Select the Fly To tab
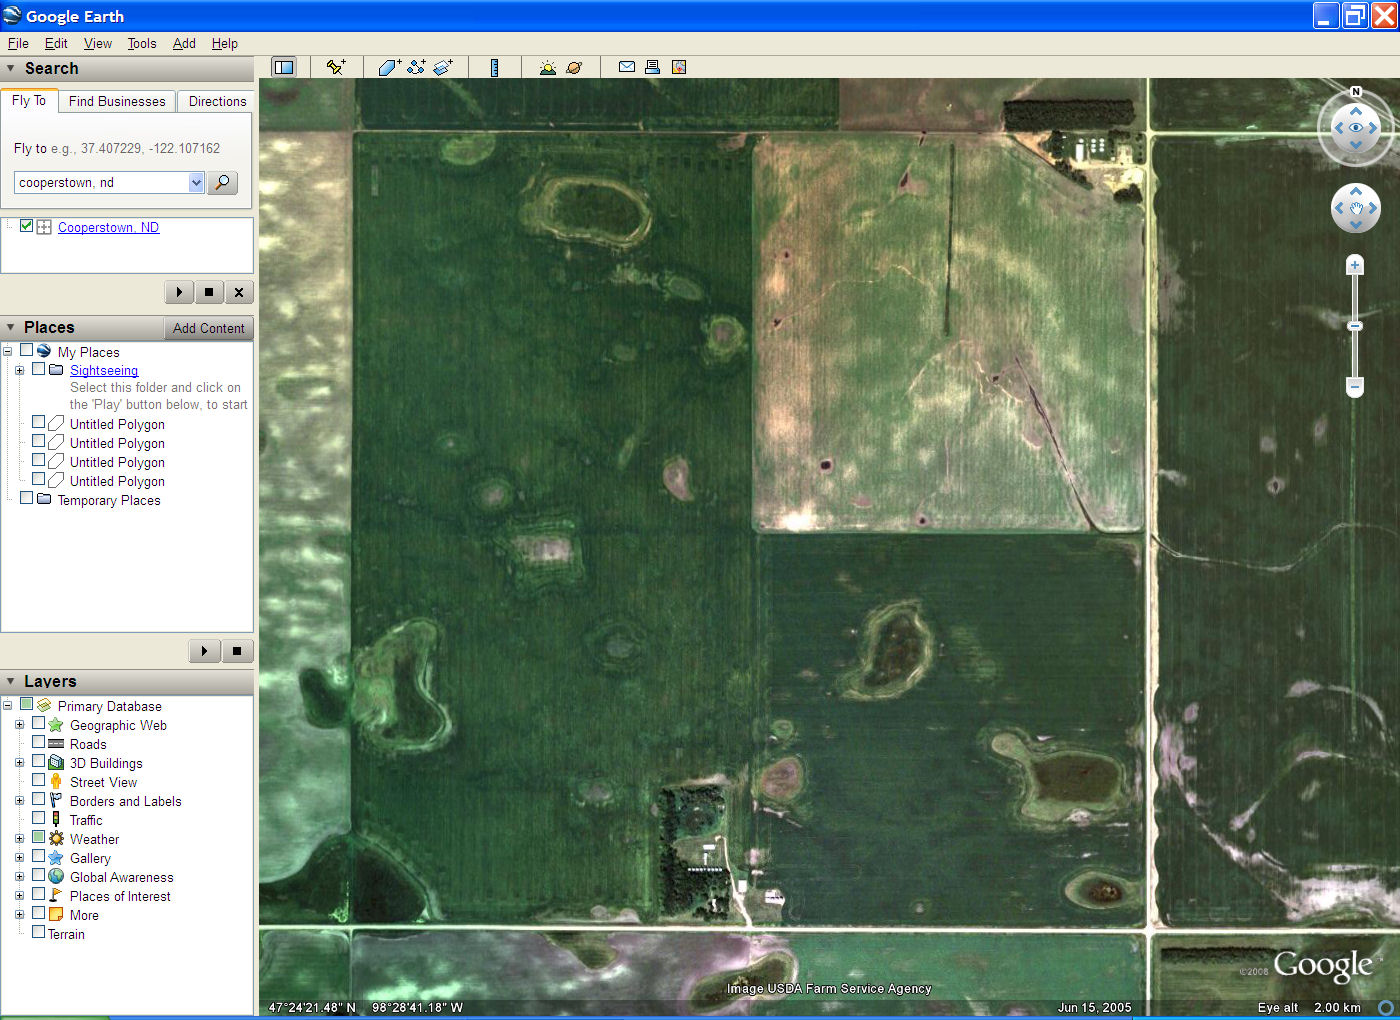This screenshot has width=1400, height=1020. (29, 100)
